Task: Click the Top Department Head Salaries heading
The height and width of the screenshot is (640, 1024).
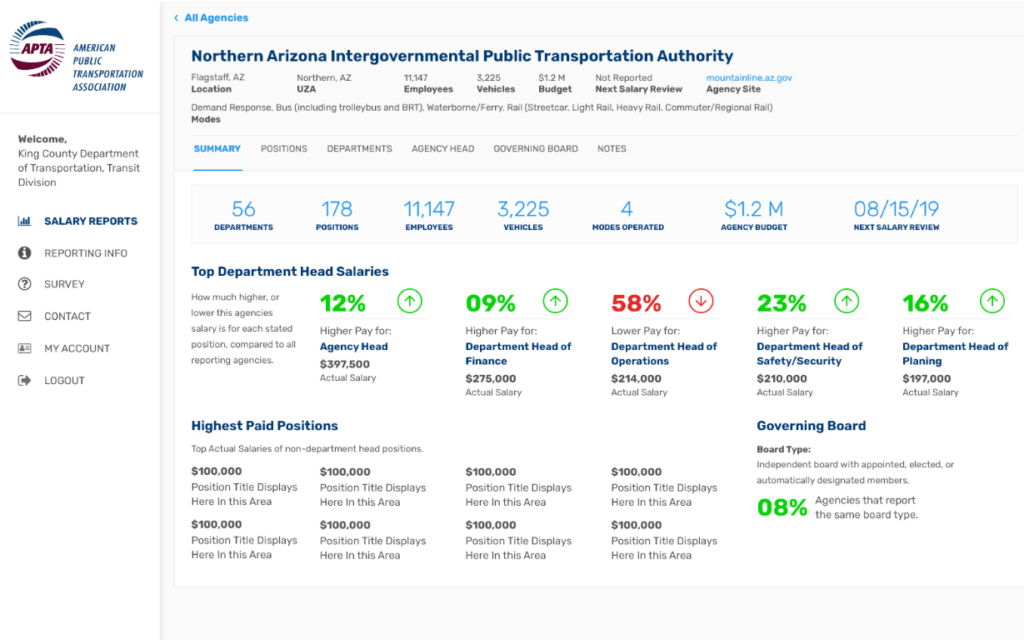Action: [290, 272]
